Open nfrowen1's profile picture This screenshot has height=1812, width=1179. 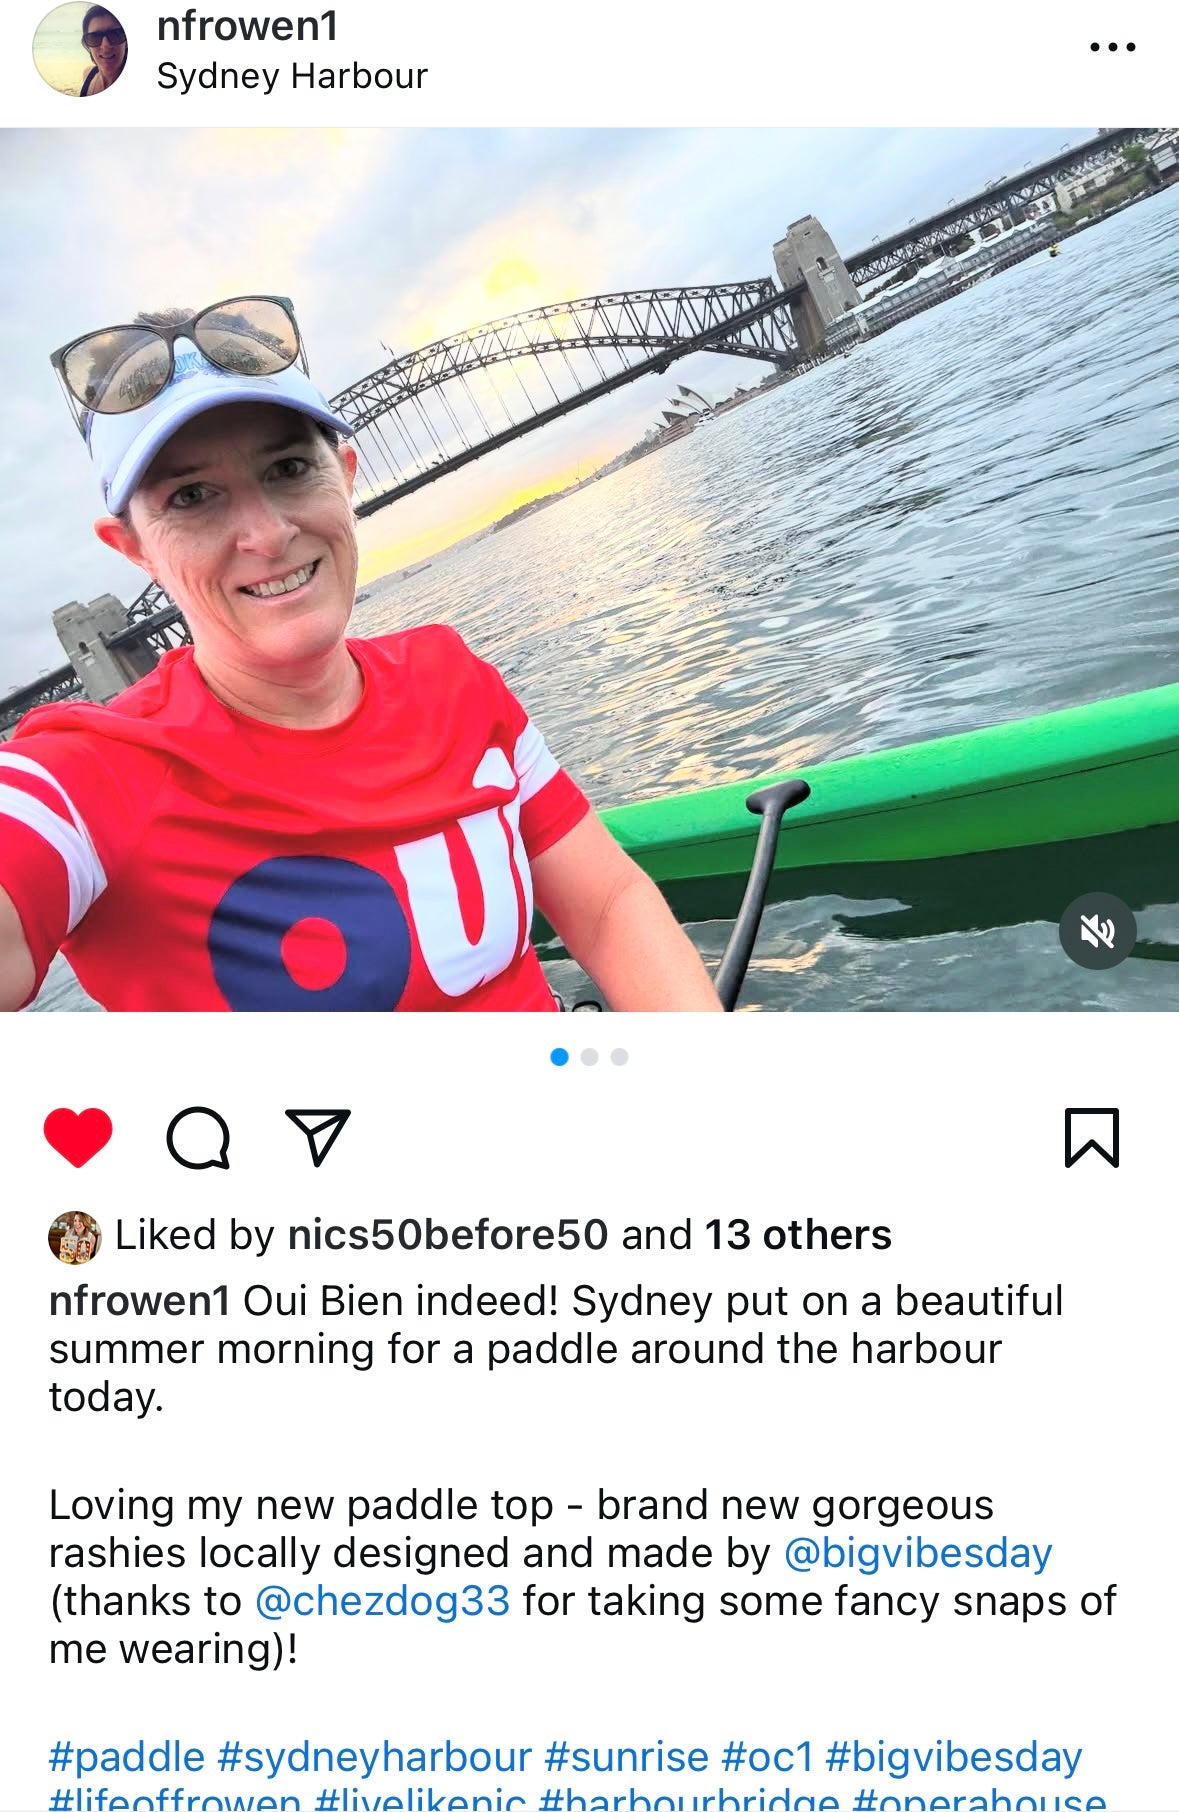81,49
